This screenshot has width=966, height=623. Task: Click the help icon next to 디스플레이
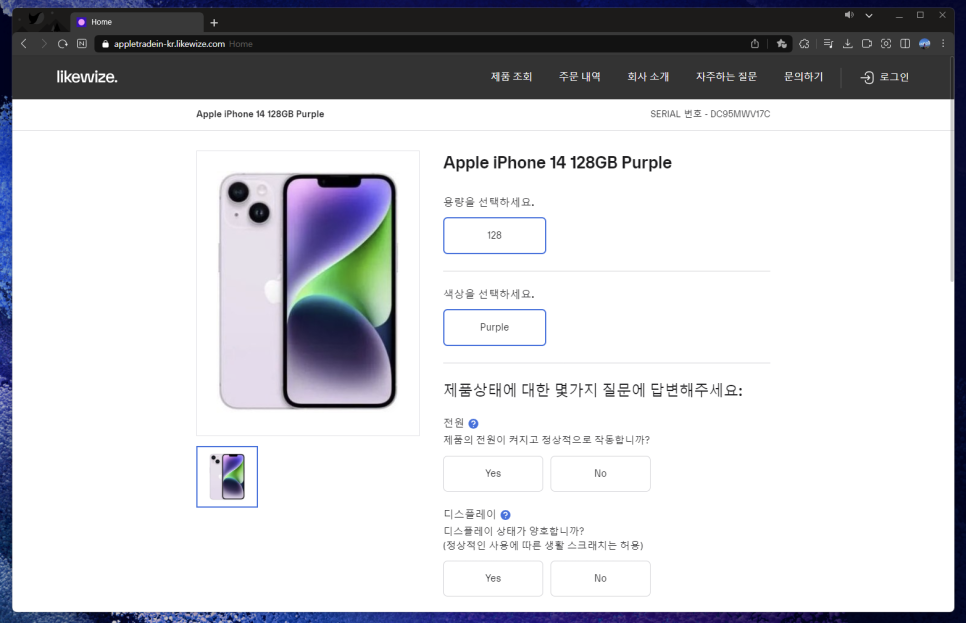tap(505, 515)
